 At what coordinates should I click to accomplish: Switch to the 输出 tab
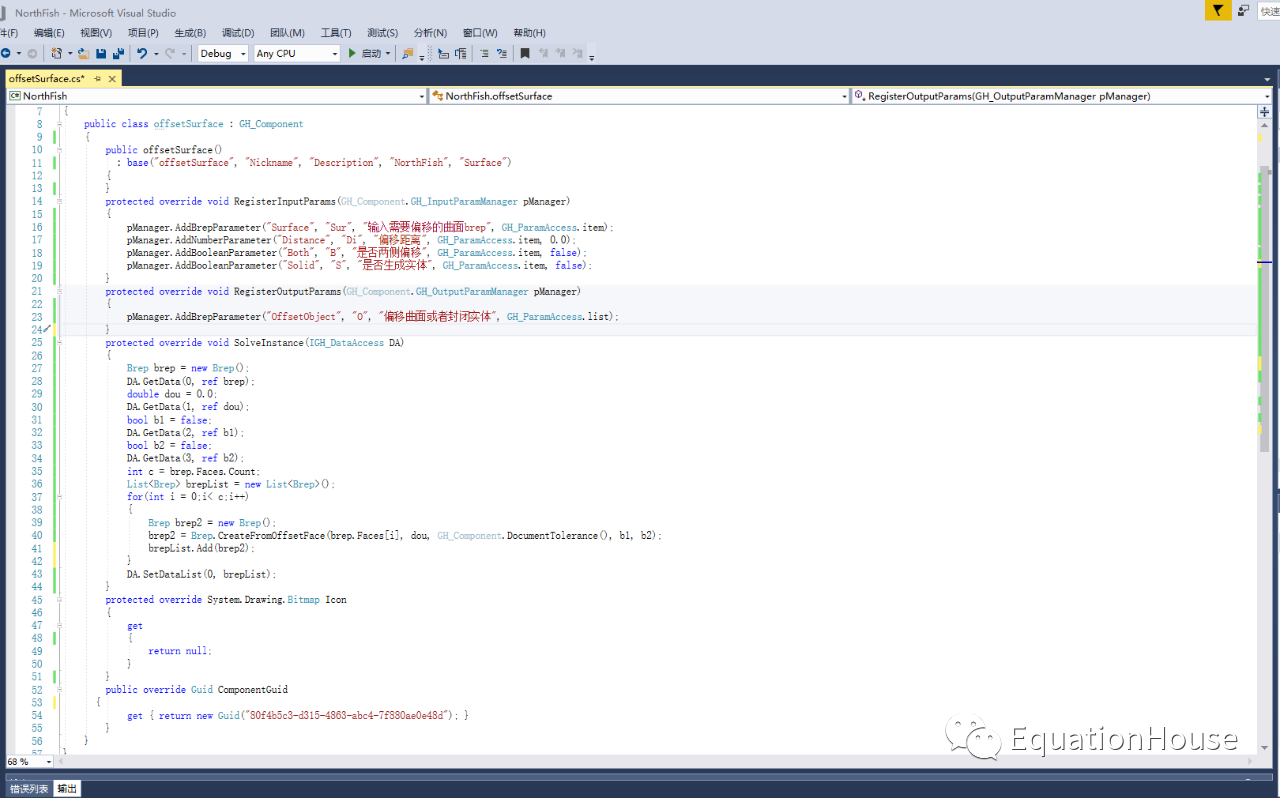67,789
